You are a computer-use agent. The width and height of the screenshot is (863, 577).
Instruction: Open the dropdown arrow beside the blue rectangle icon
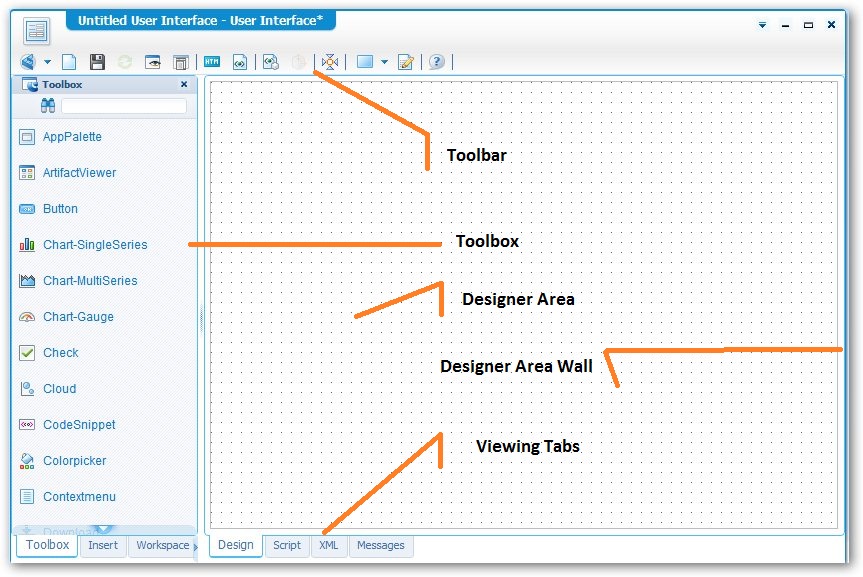(x=385, y=62)
